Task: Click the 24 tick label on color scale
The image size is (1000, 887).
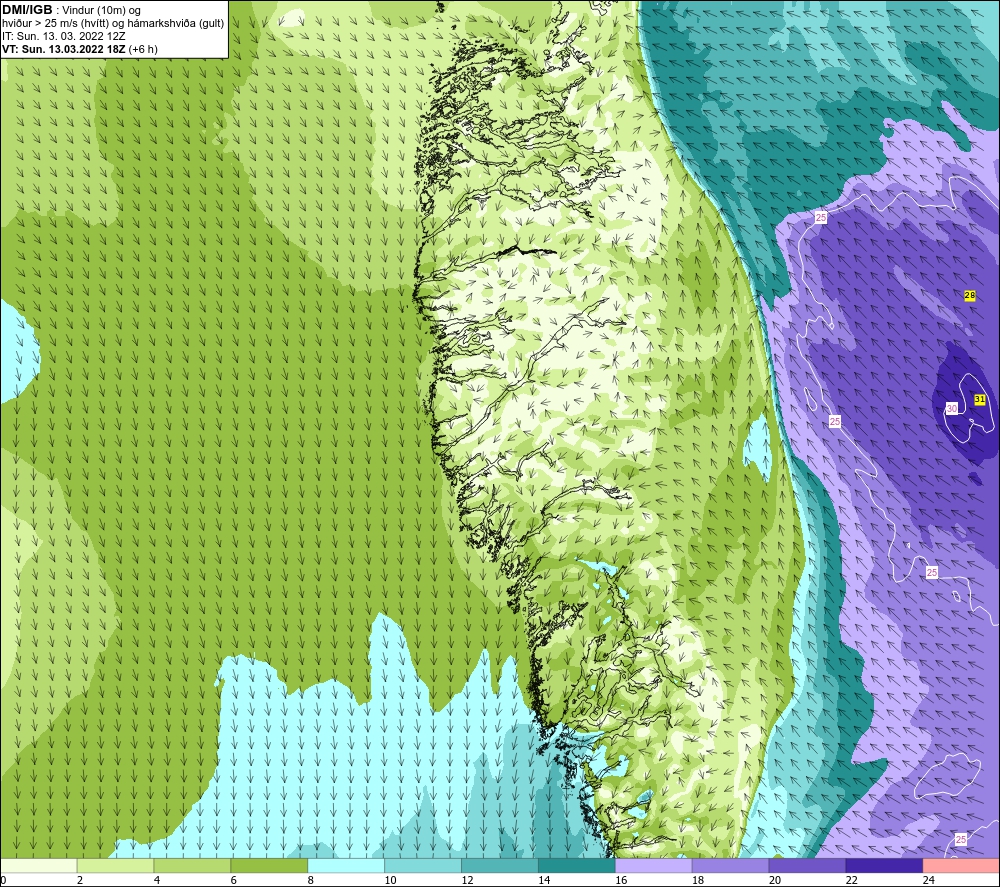Action: tap(929, 880)
